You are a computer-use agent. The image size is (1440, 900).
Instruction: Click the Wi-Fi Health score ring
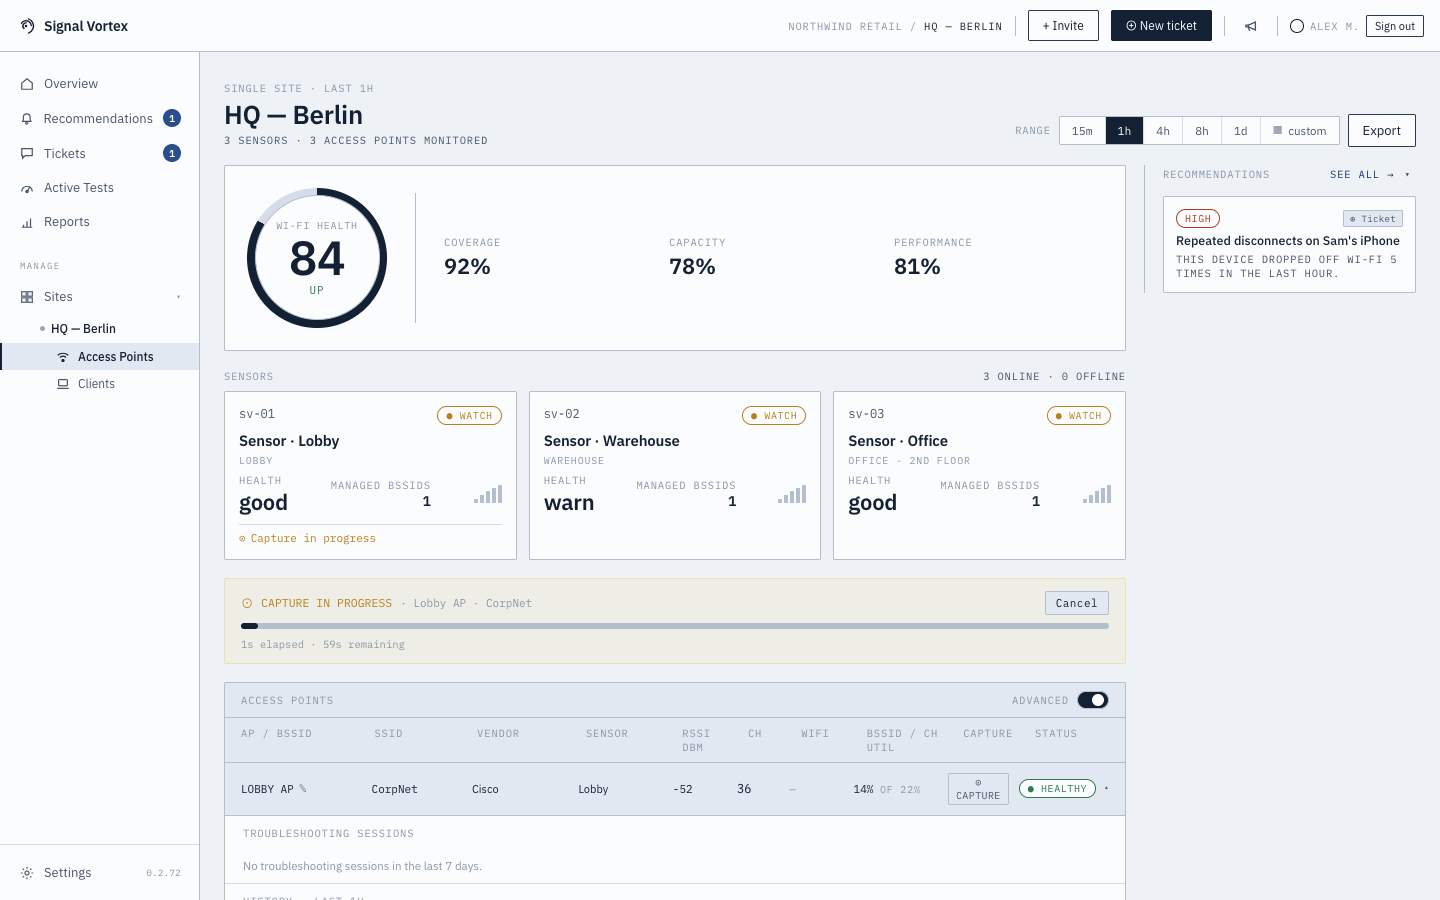pos(317,258)
